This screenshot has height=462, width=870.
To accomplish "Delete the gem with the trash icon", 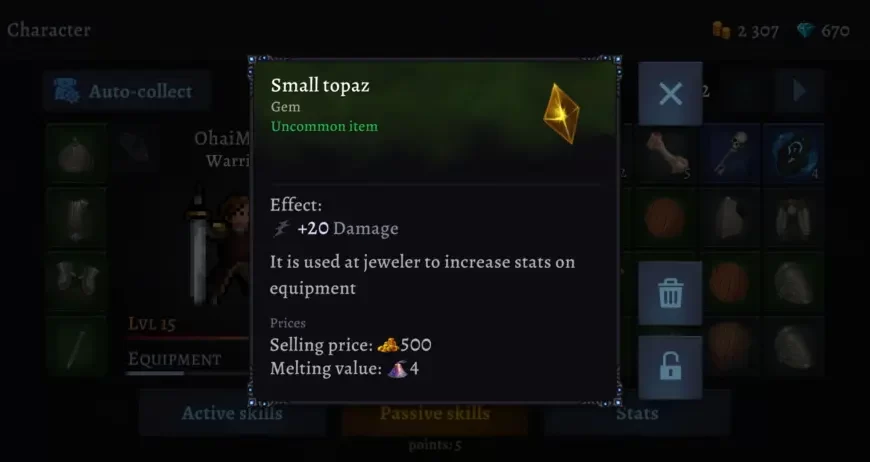I will (670, 293).
